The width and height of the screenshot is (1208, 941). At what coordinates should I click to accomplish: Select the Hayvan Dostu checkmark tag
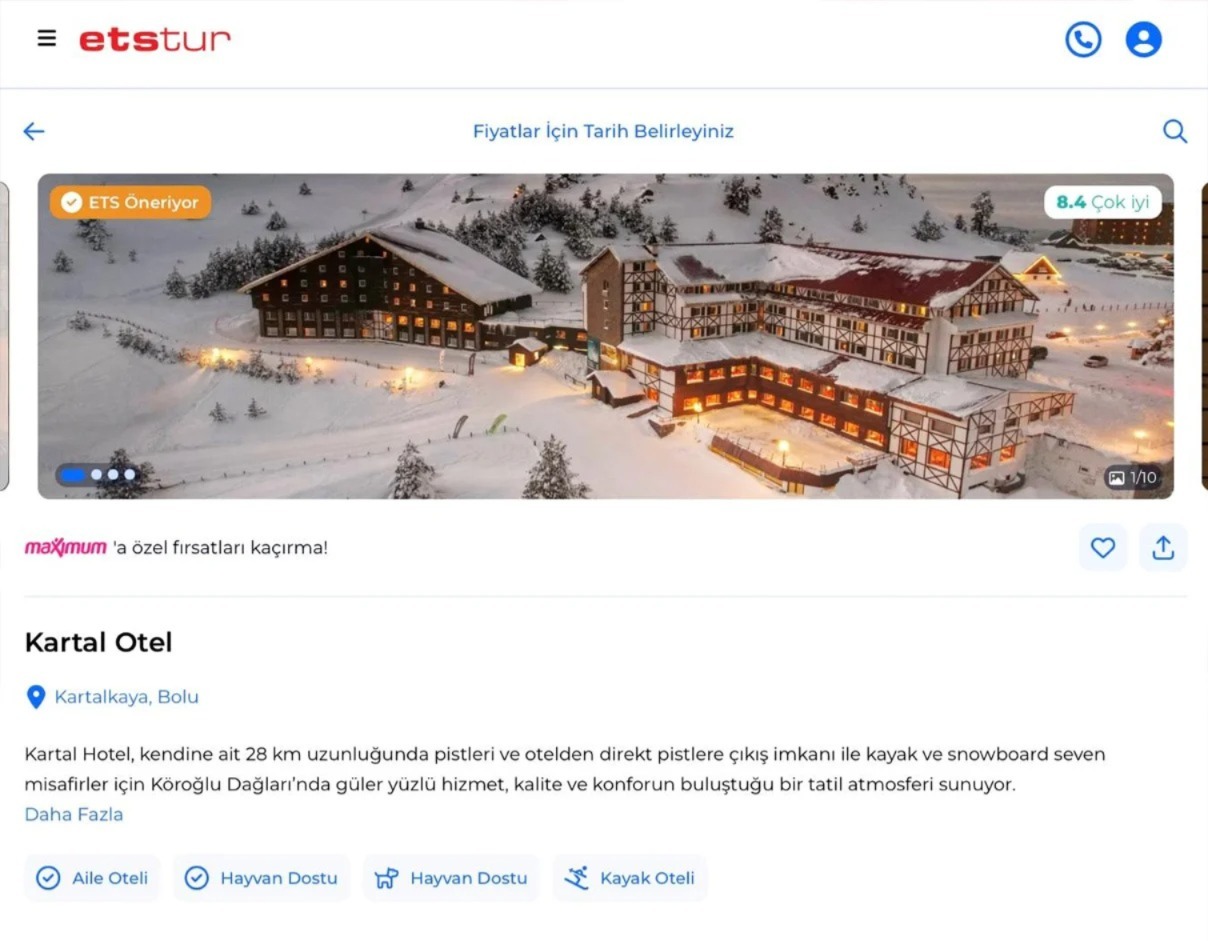click(x=262, y=878)
